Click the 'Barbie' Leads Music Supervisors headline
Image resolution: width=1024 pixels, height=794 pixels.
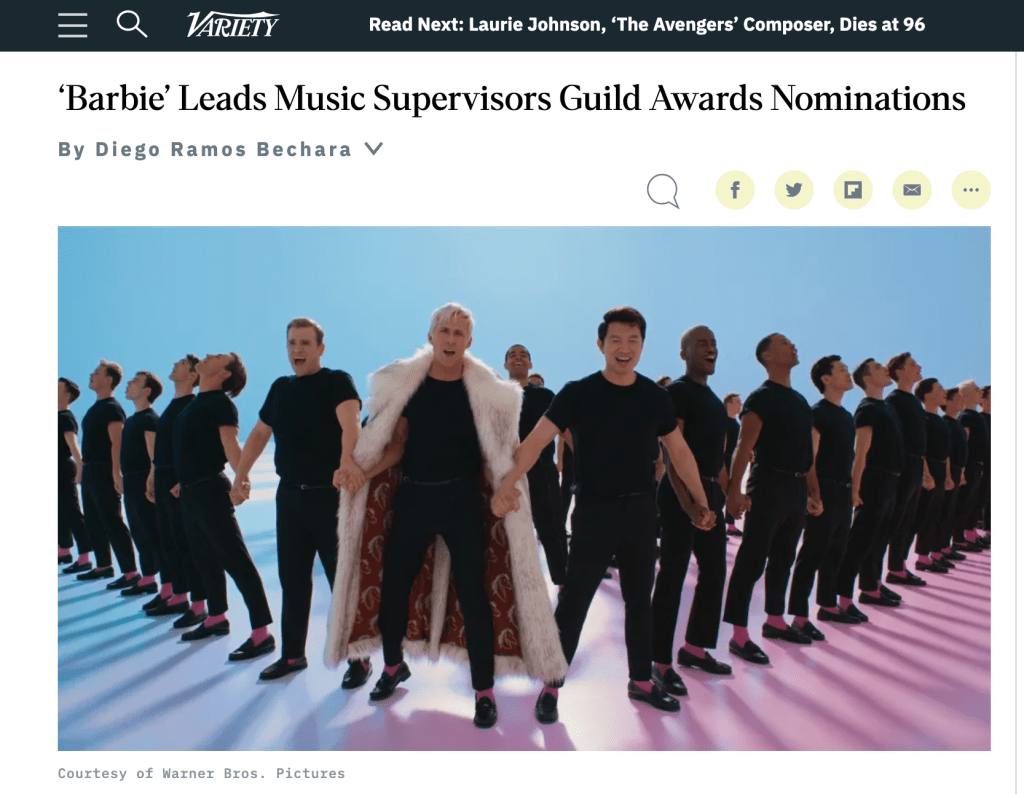coord(511,99)
